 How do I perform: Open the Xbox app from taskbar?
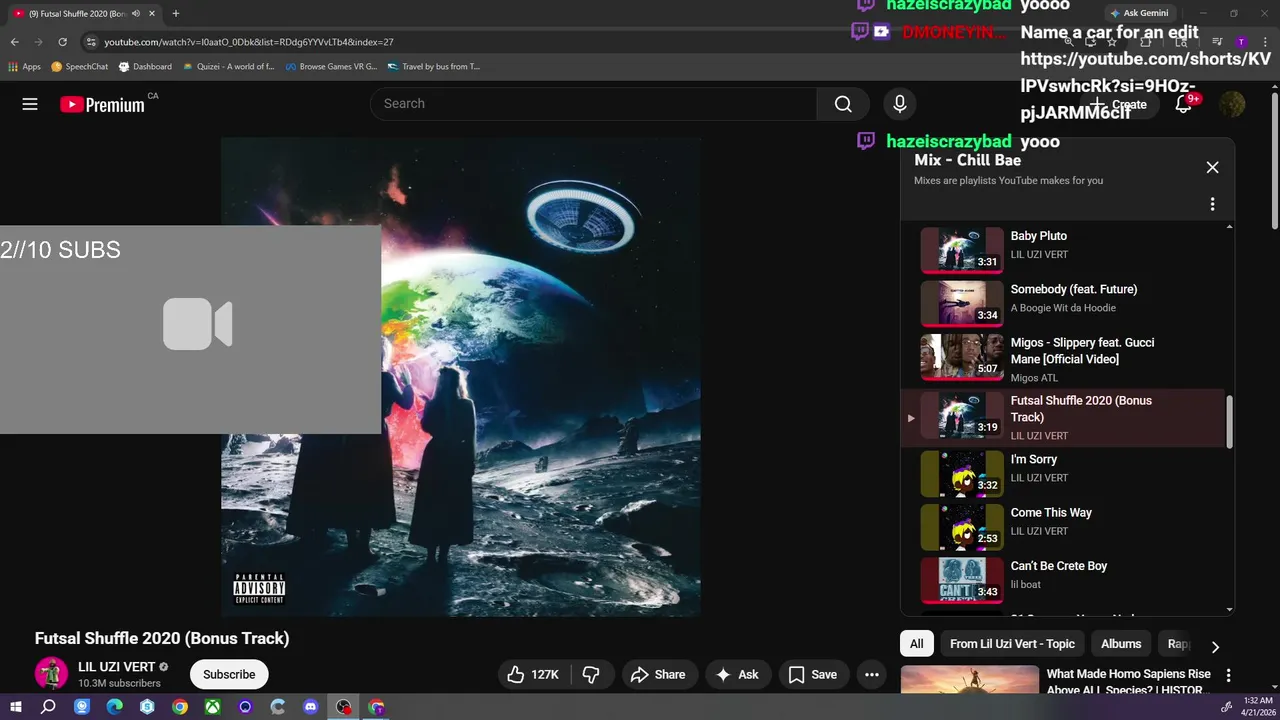[x=213, y=707]
